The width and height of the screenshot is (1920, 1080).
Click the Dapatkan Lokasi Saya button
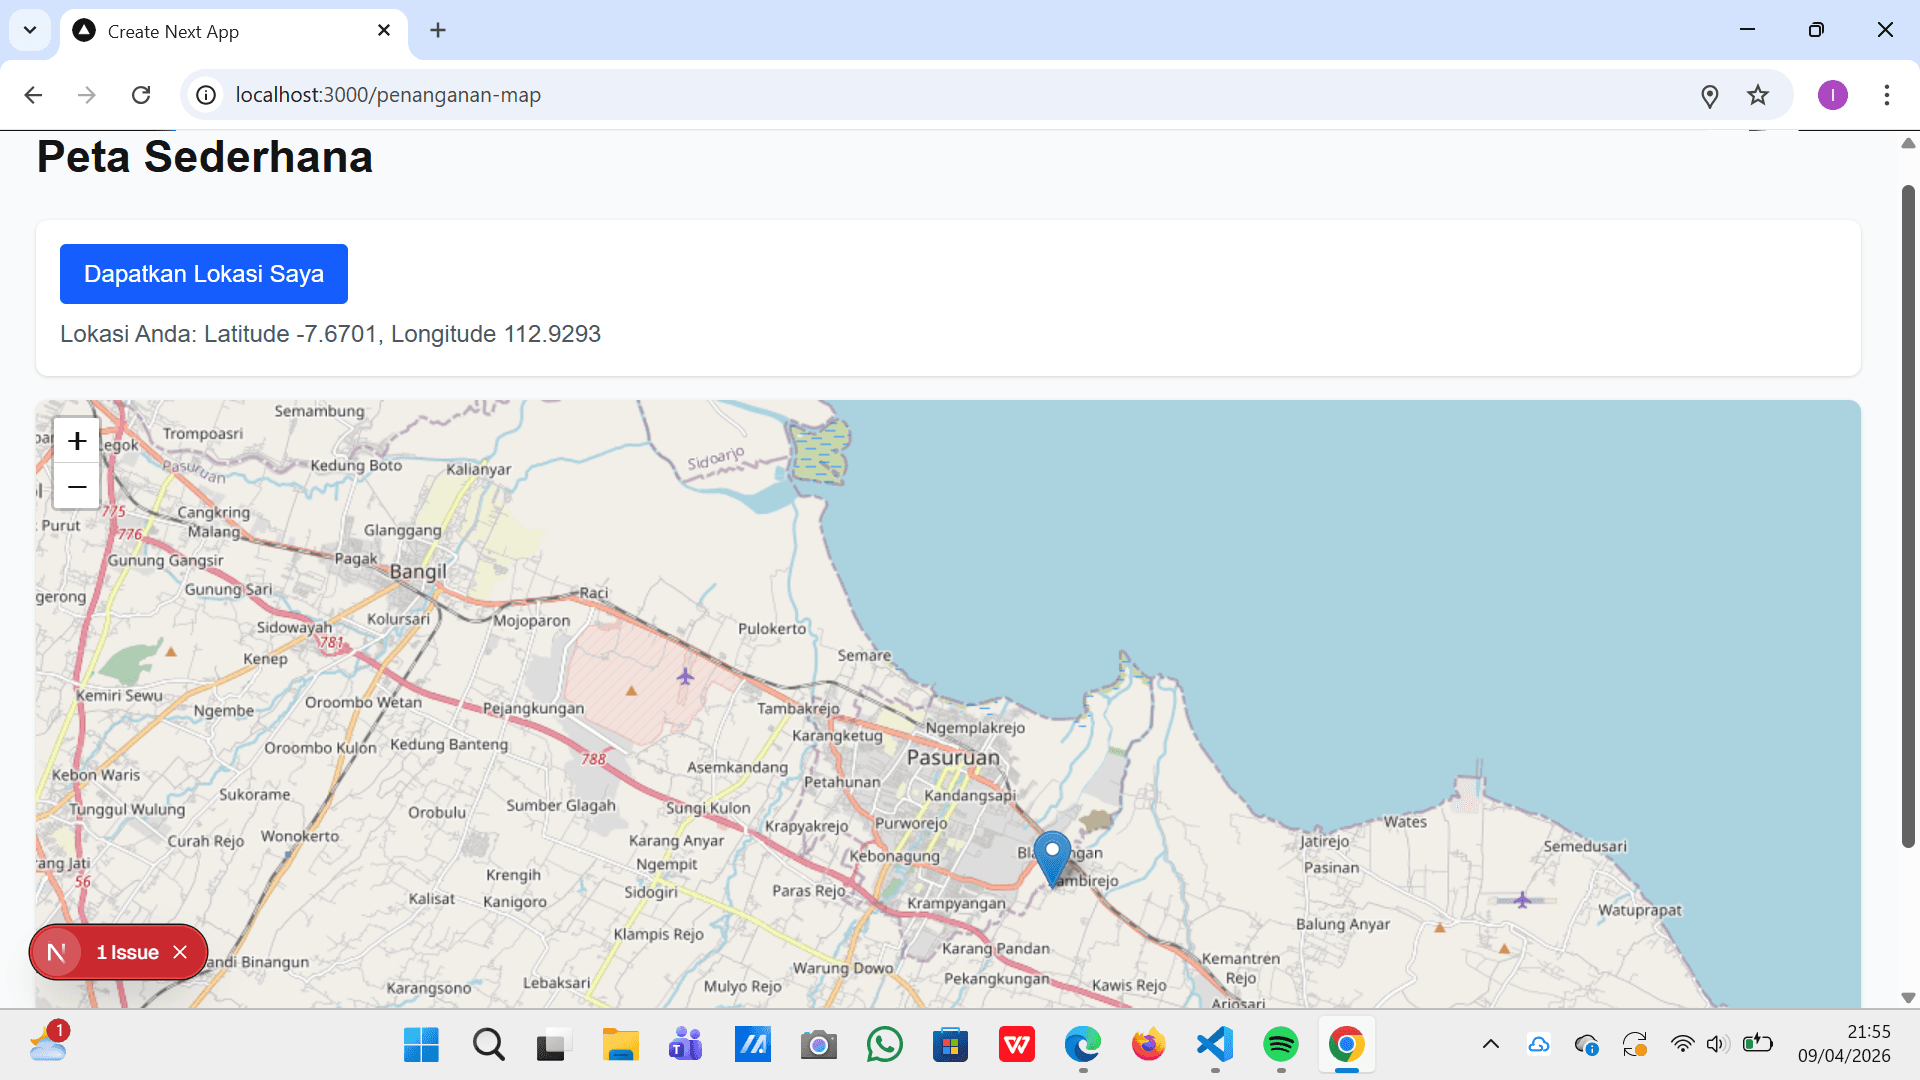[x=204, y=274]
